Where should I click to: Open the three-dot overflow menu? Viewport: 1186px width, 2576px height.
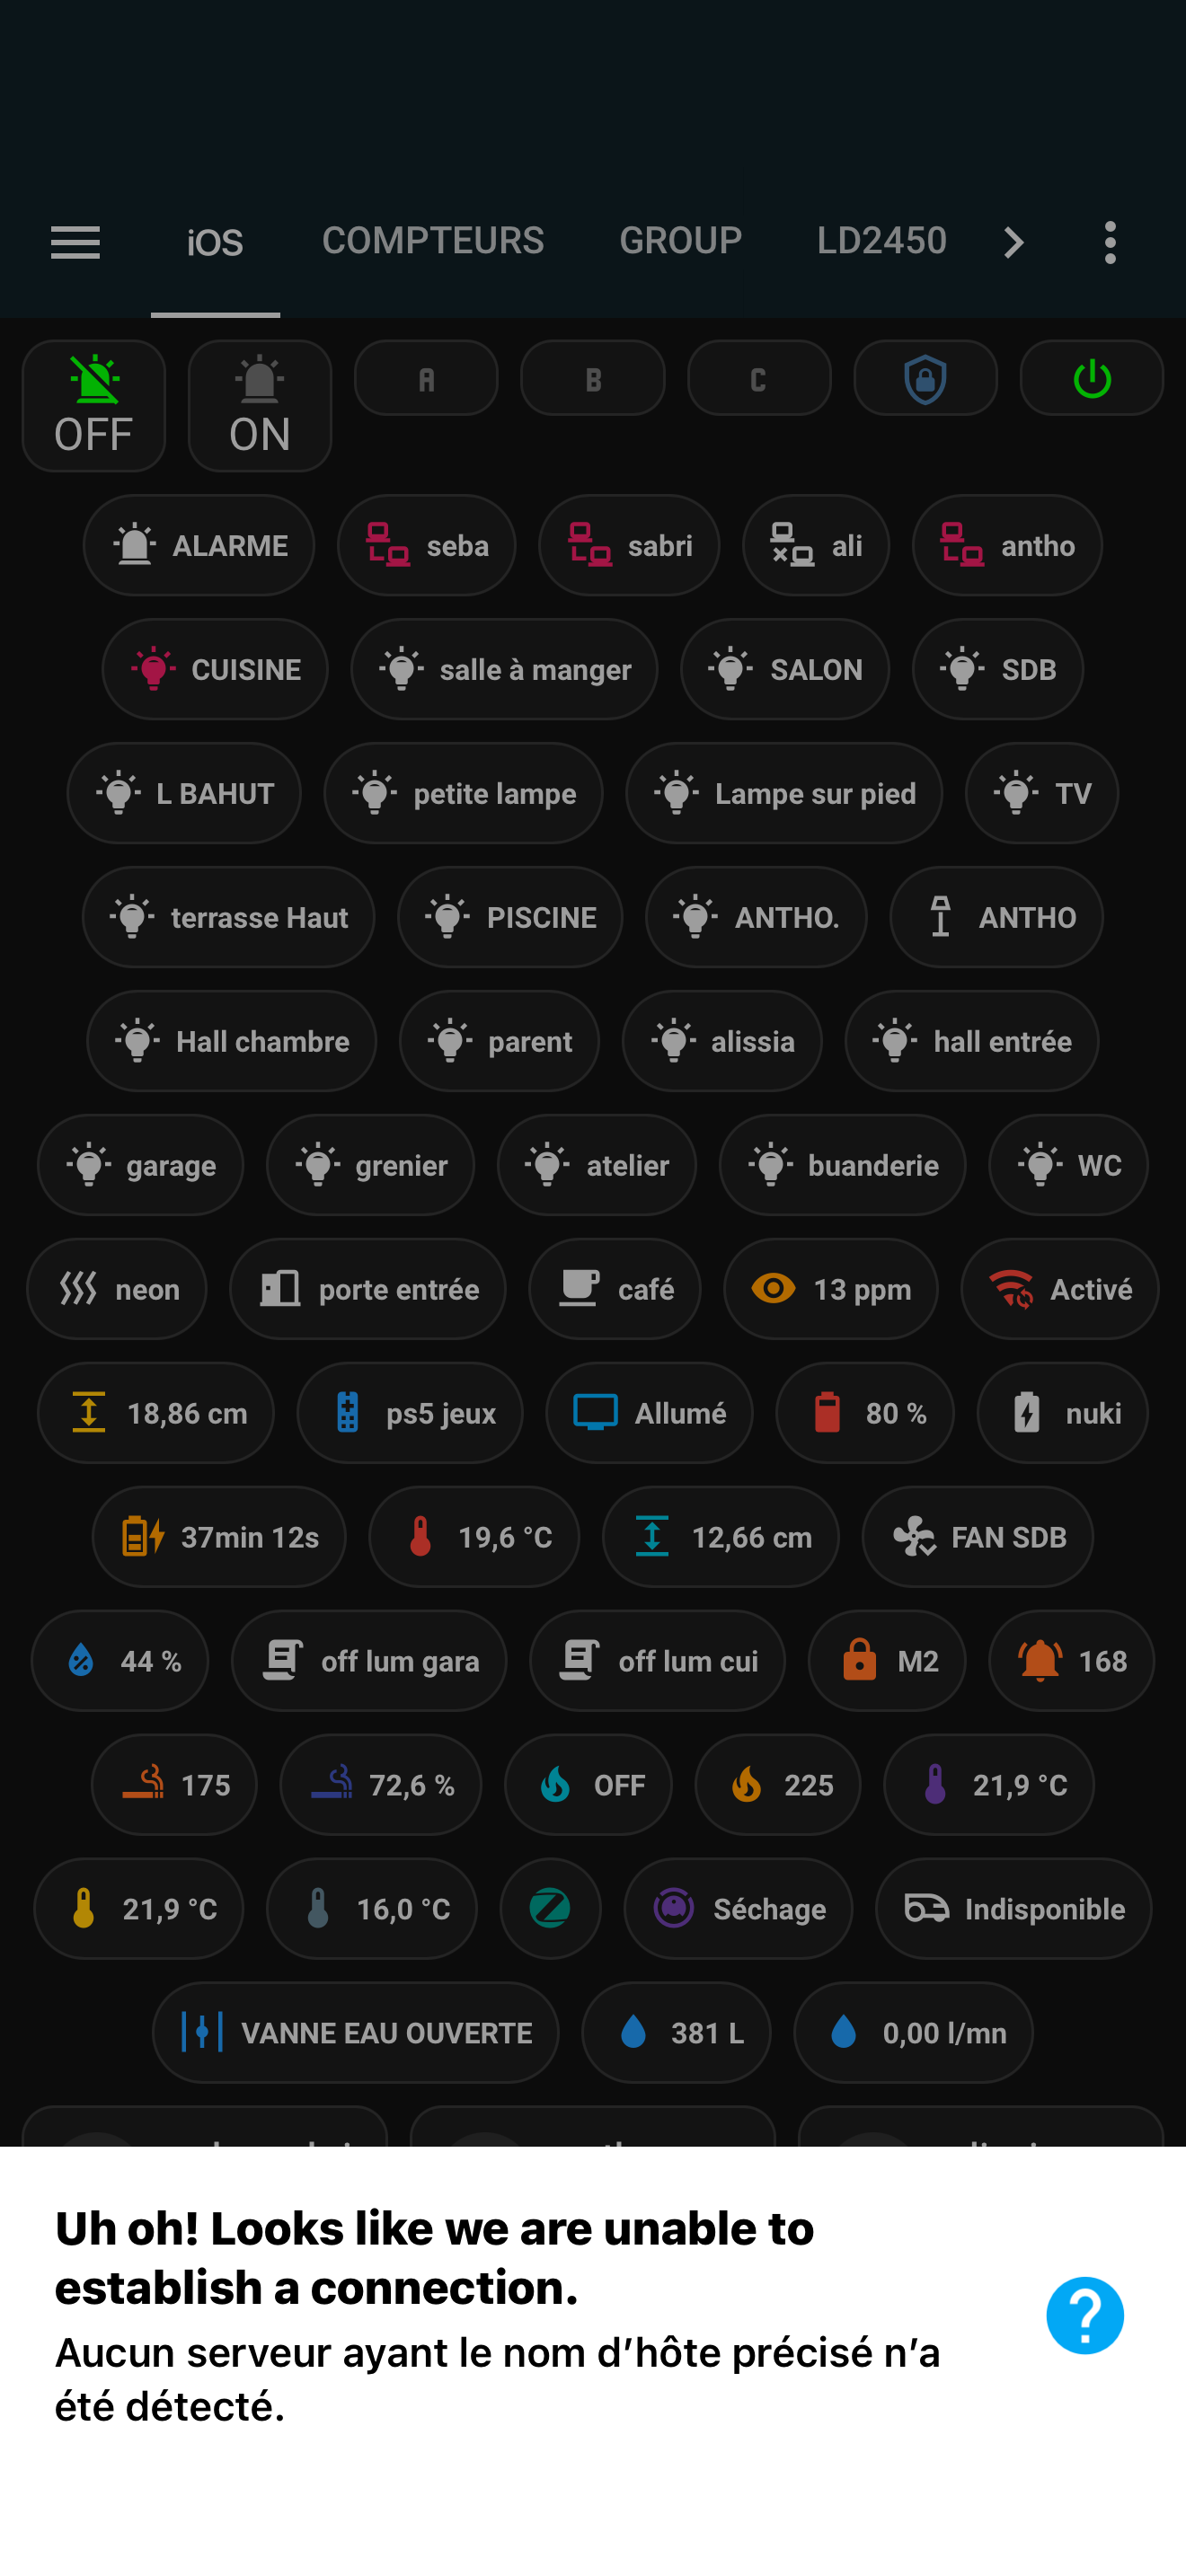click(1110, 242)
